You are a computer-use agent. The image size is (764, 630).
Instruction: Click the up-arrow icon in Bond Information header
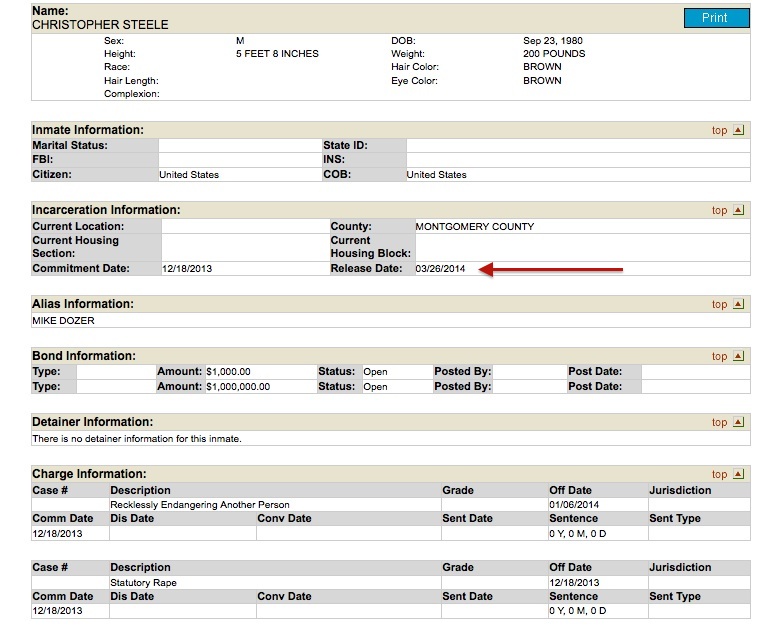pyautogui.click(x=739, y=356)
